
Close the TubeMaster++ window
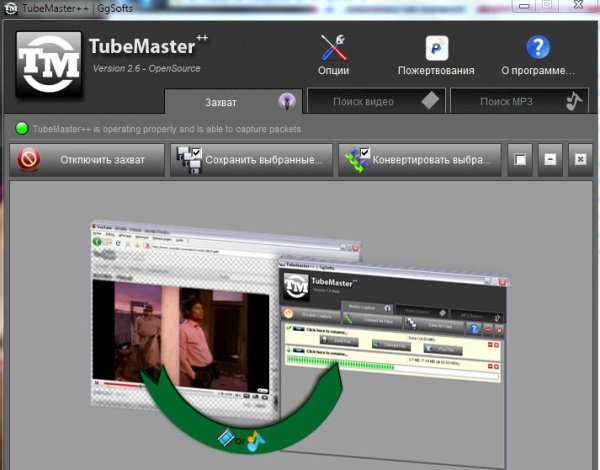(579, 5)
